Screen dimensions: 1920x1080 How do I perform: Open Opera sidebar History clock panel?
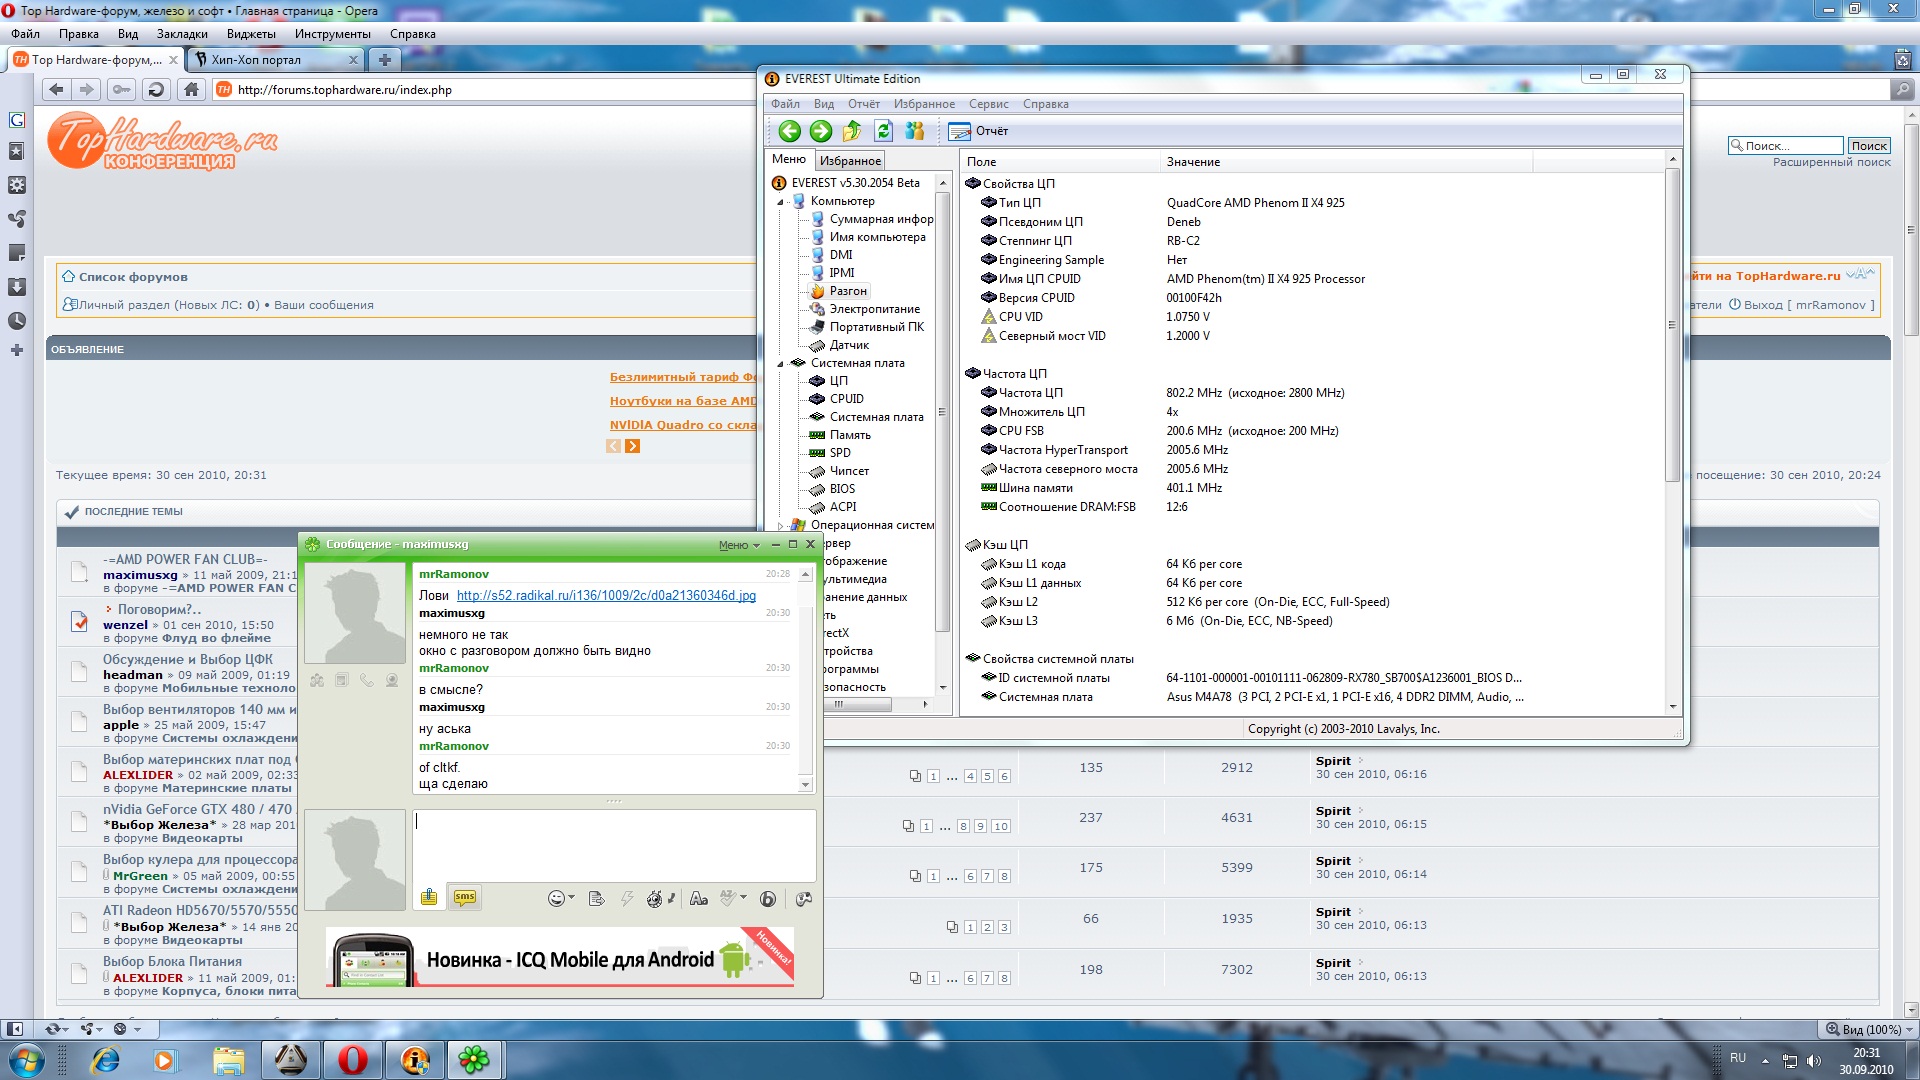tap(16, 321)
